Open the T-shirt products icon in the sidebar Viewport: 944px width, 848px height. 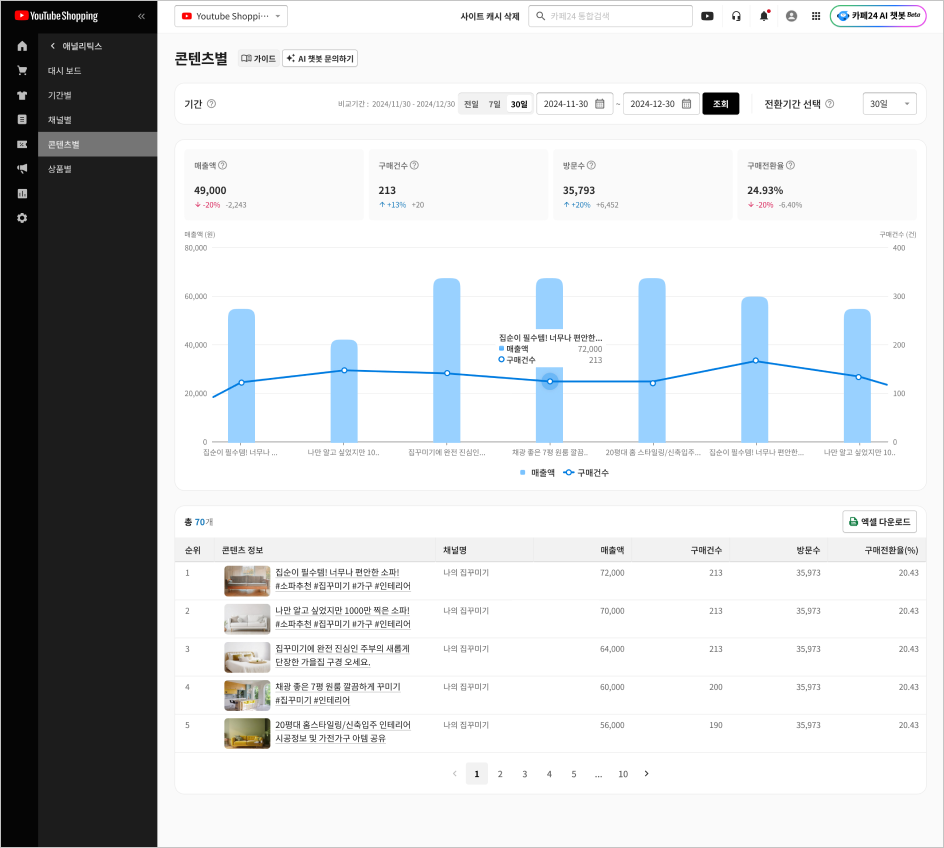point(22,96)
